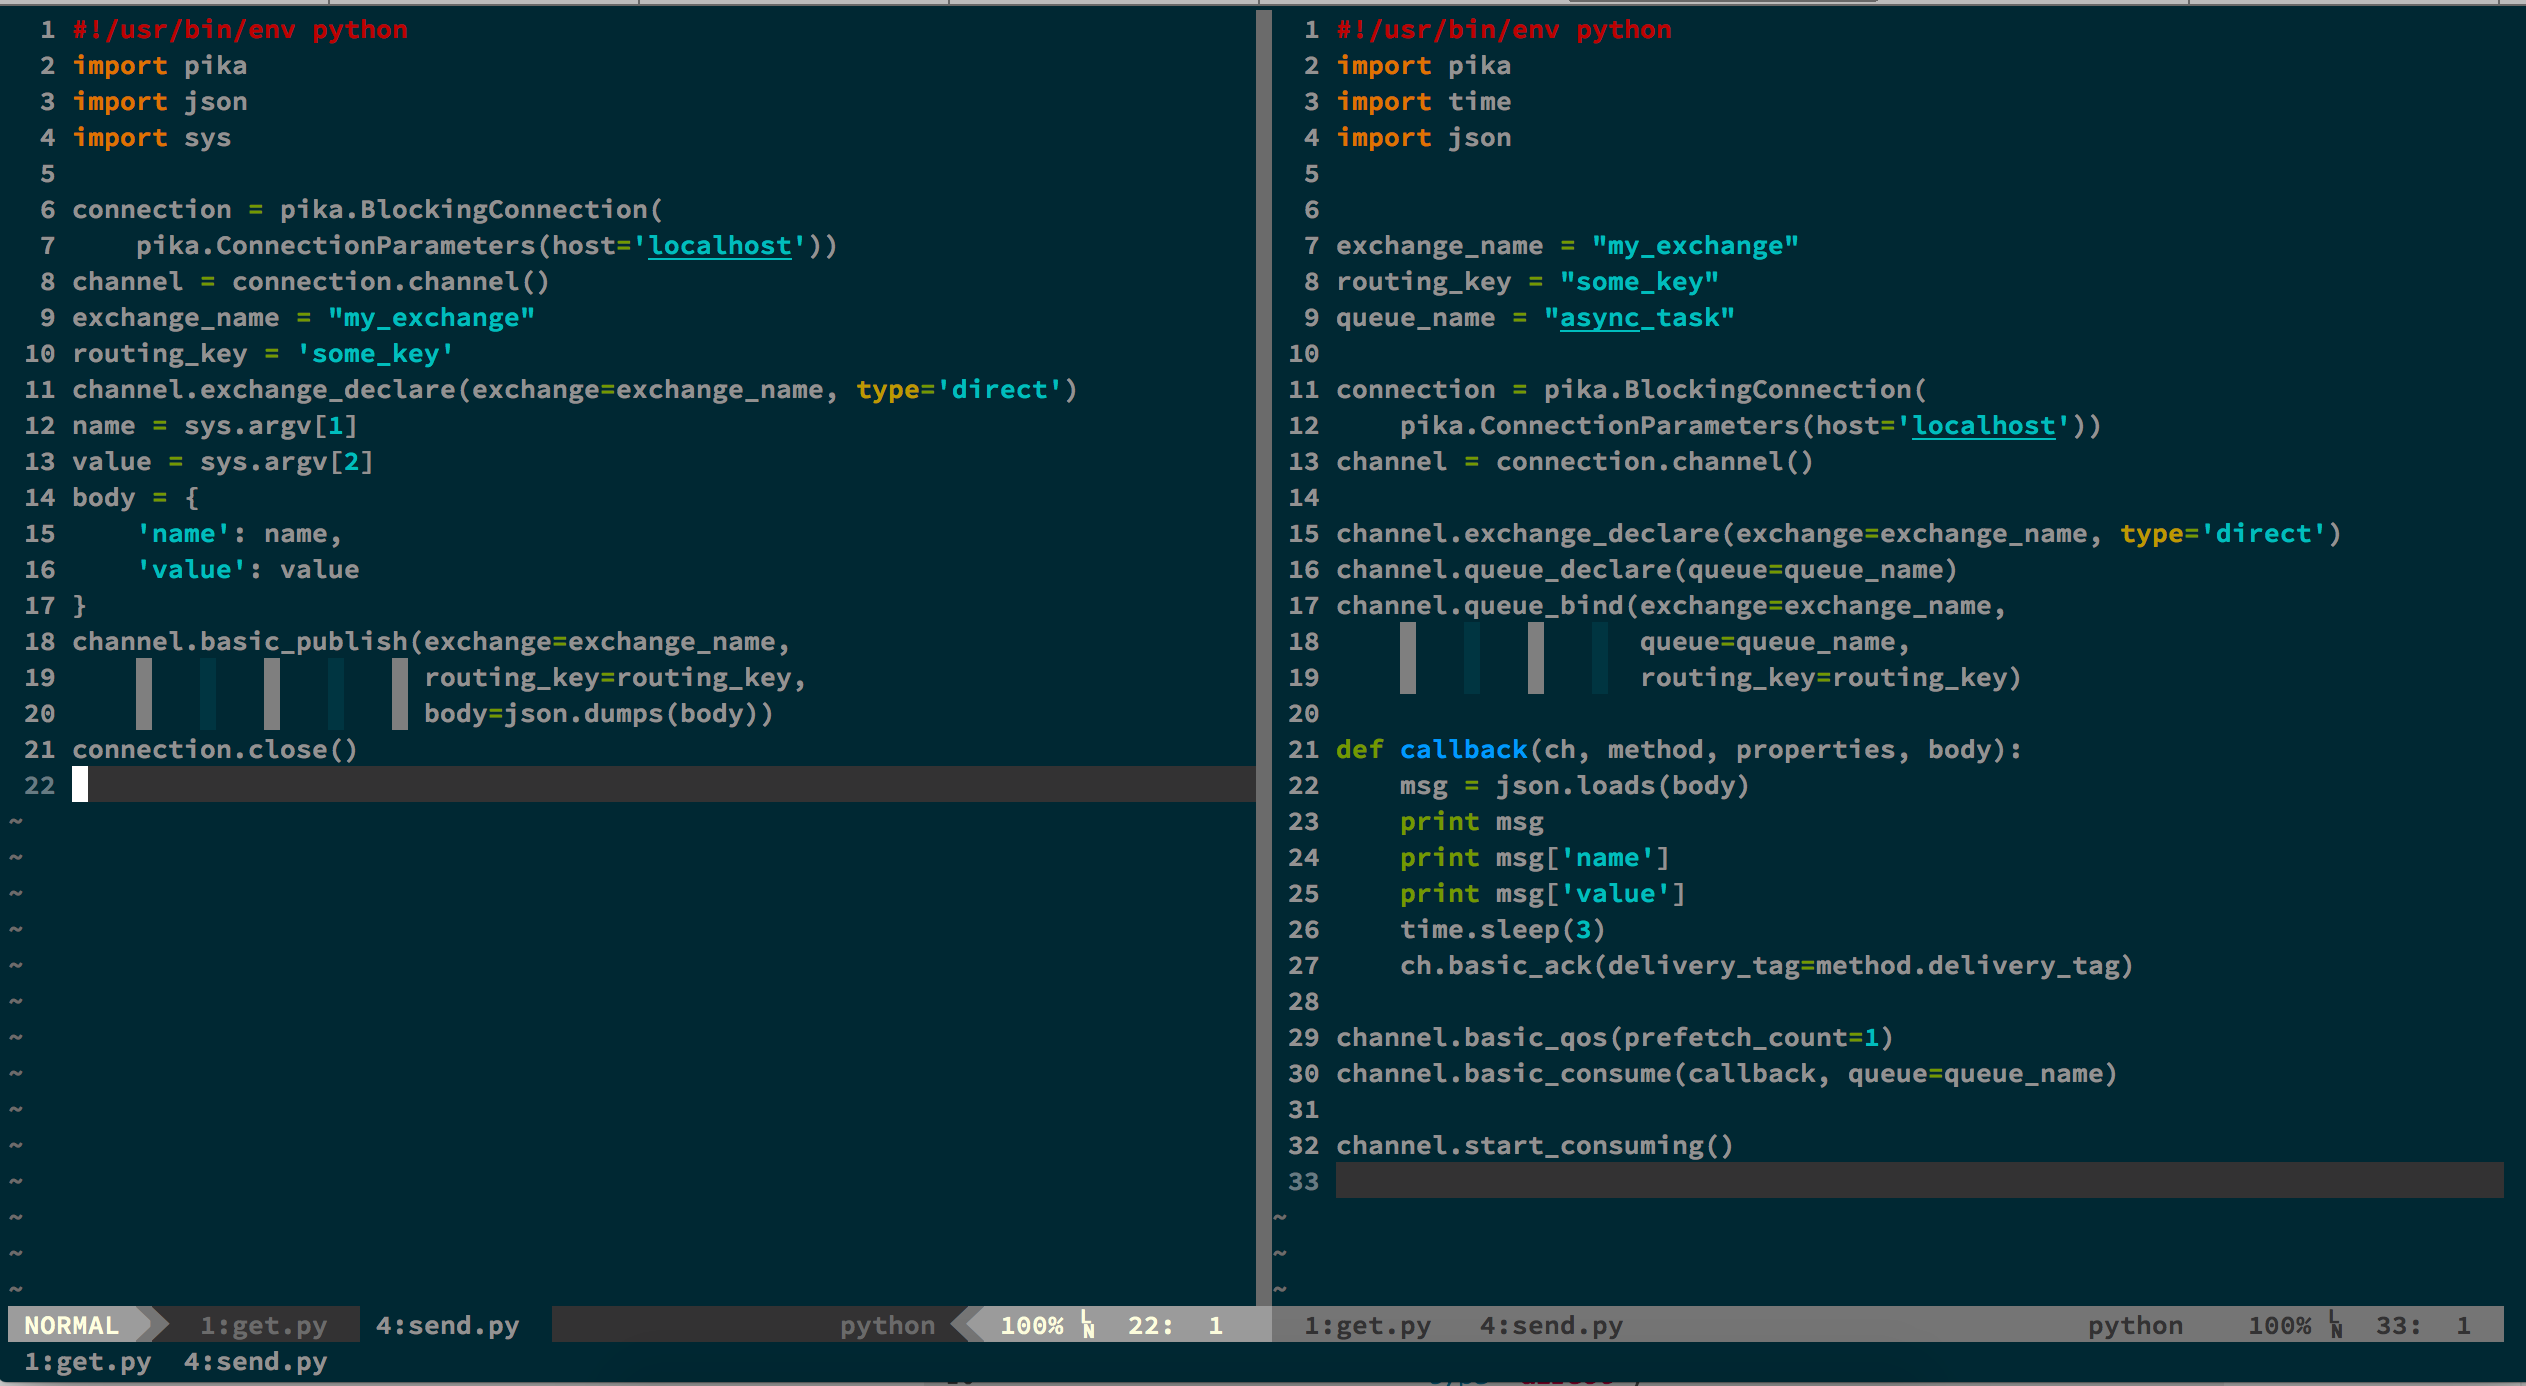The width and height of the screenshot is (2526, 1386).
Task: Click the 100% scroll percentage in left status line
Action: point(1032,1325)
